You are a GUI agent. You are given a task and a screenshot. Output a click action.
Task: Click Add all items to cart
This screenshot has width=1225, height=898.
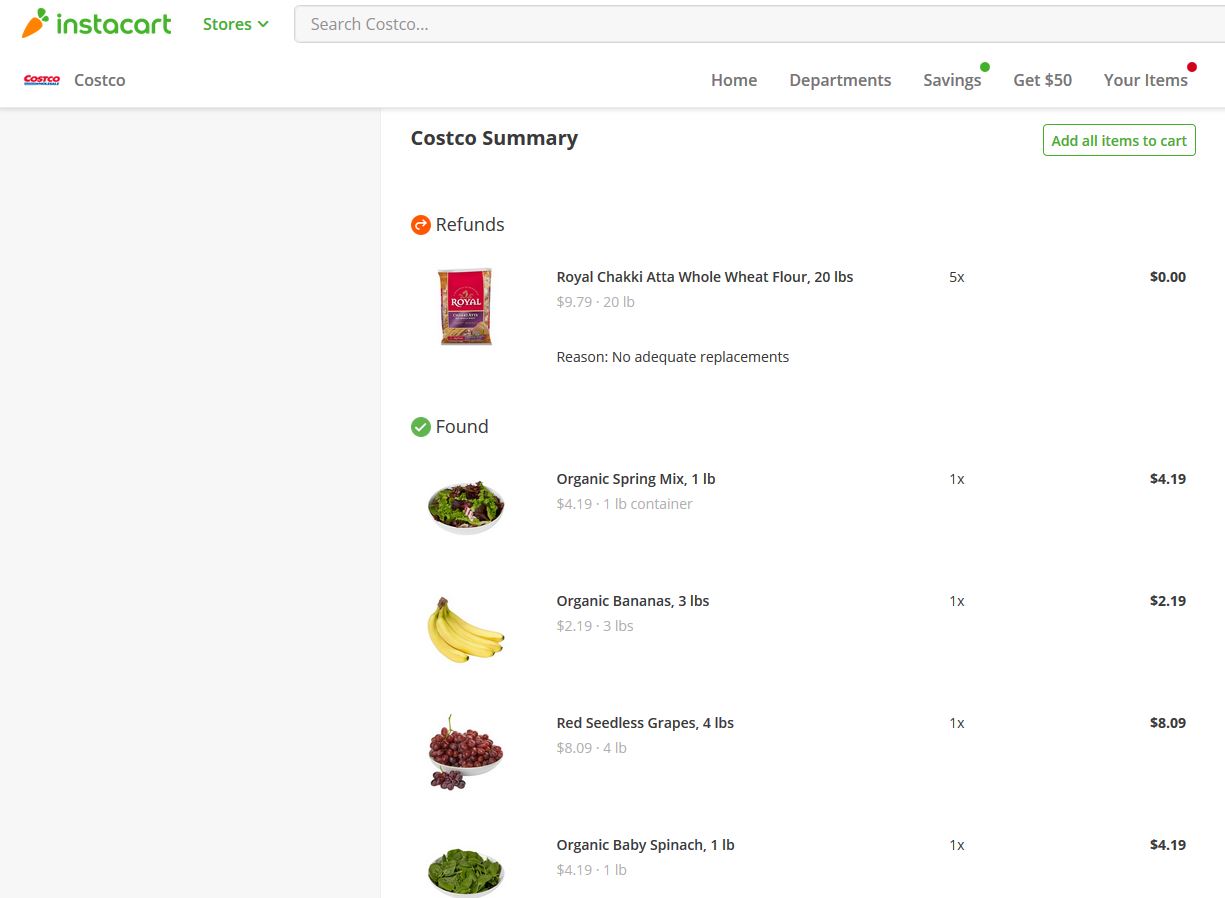(1118, 140)
